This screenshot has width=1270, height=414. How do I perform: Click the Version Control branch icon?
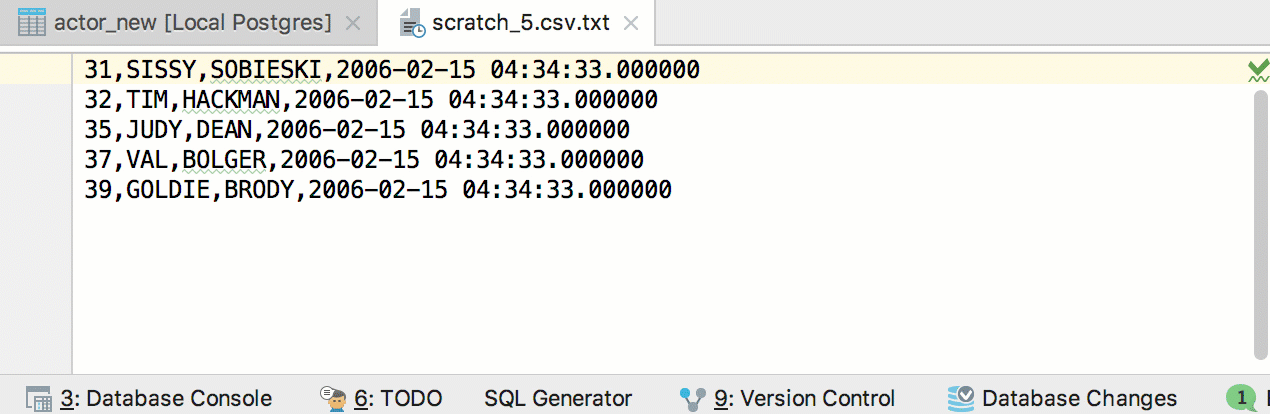click(x=692, y=398)
